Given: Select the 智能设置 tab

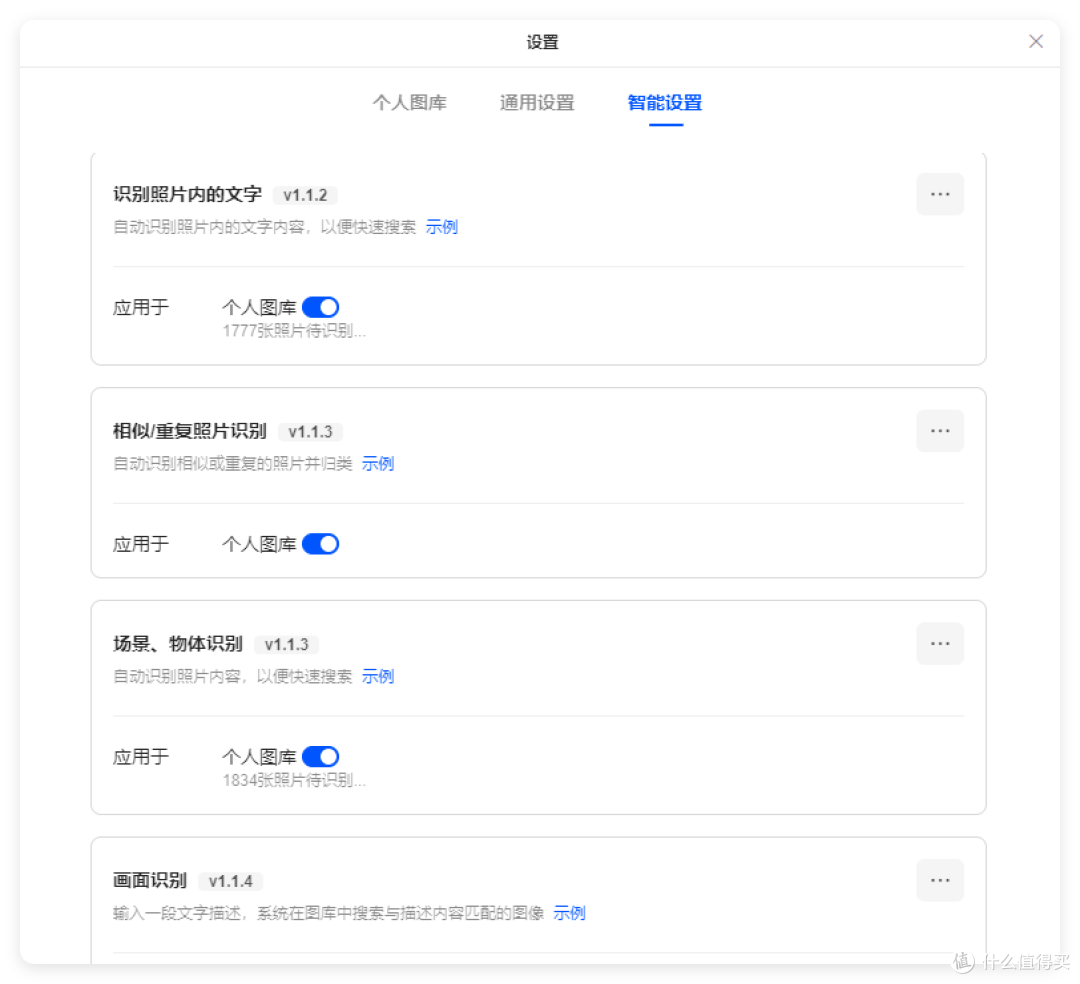Looking at the screenshot, I should pos(665,103).
